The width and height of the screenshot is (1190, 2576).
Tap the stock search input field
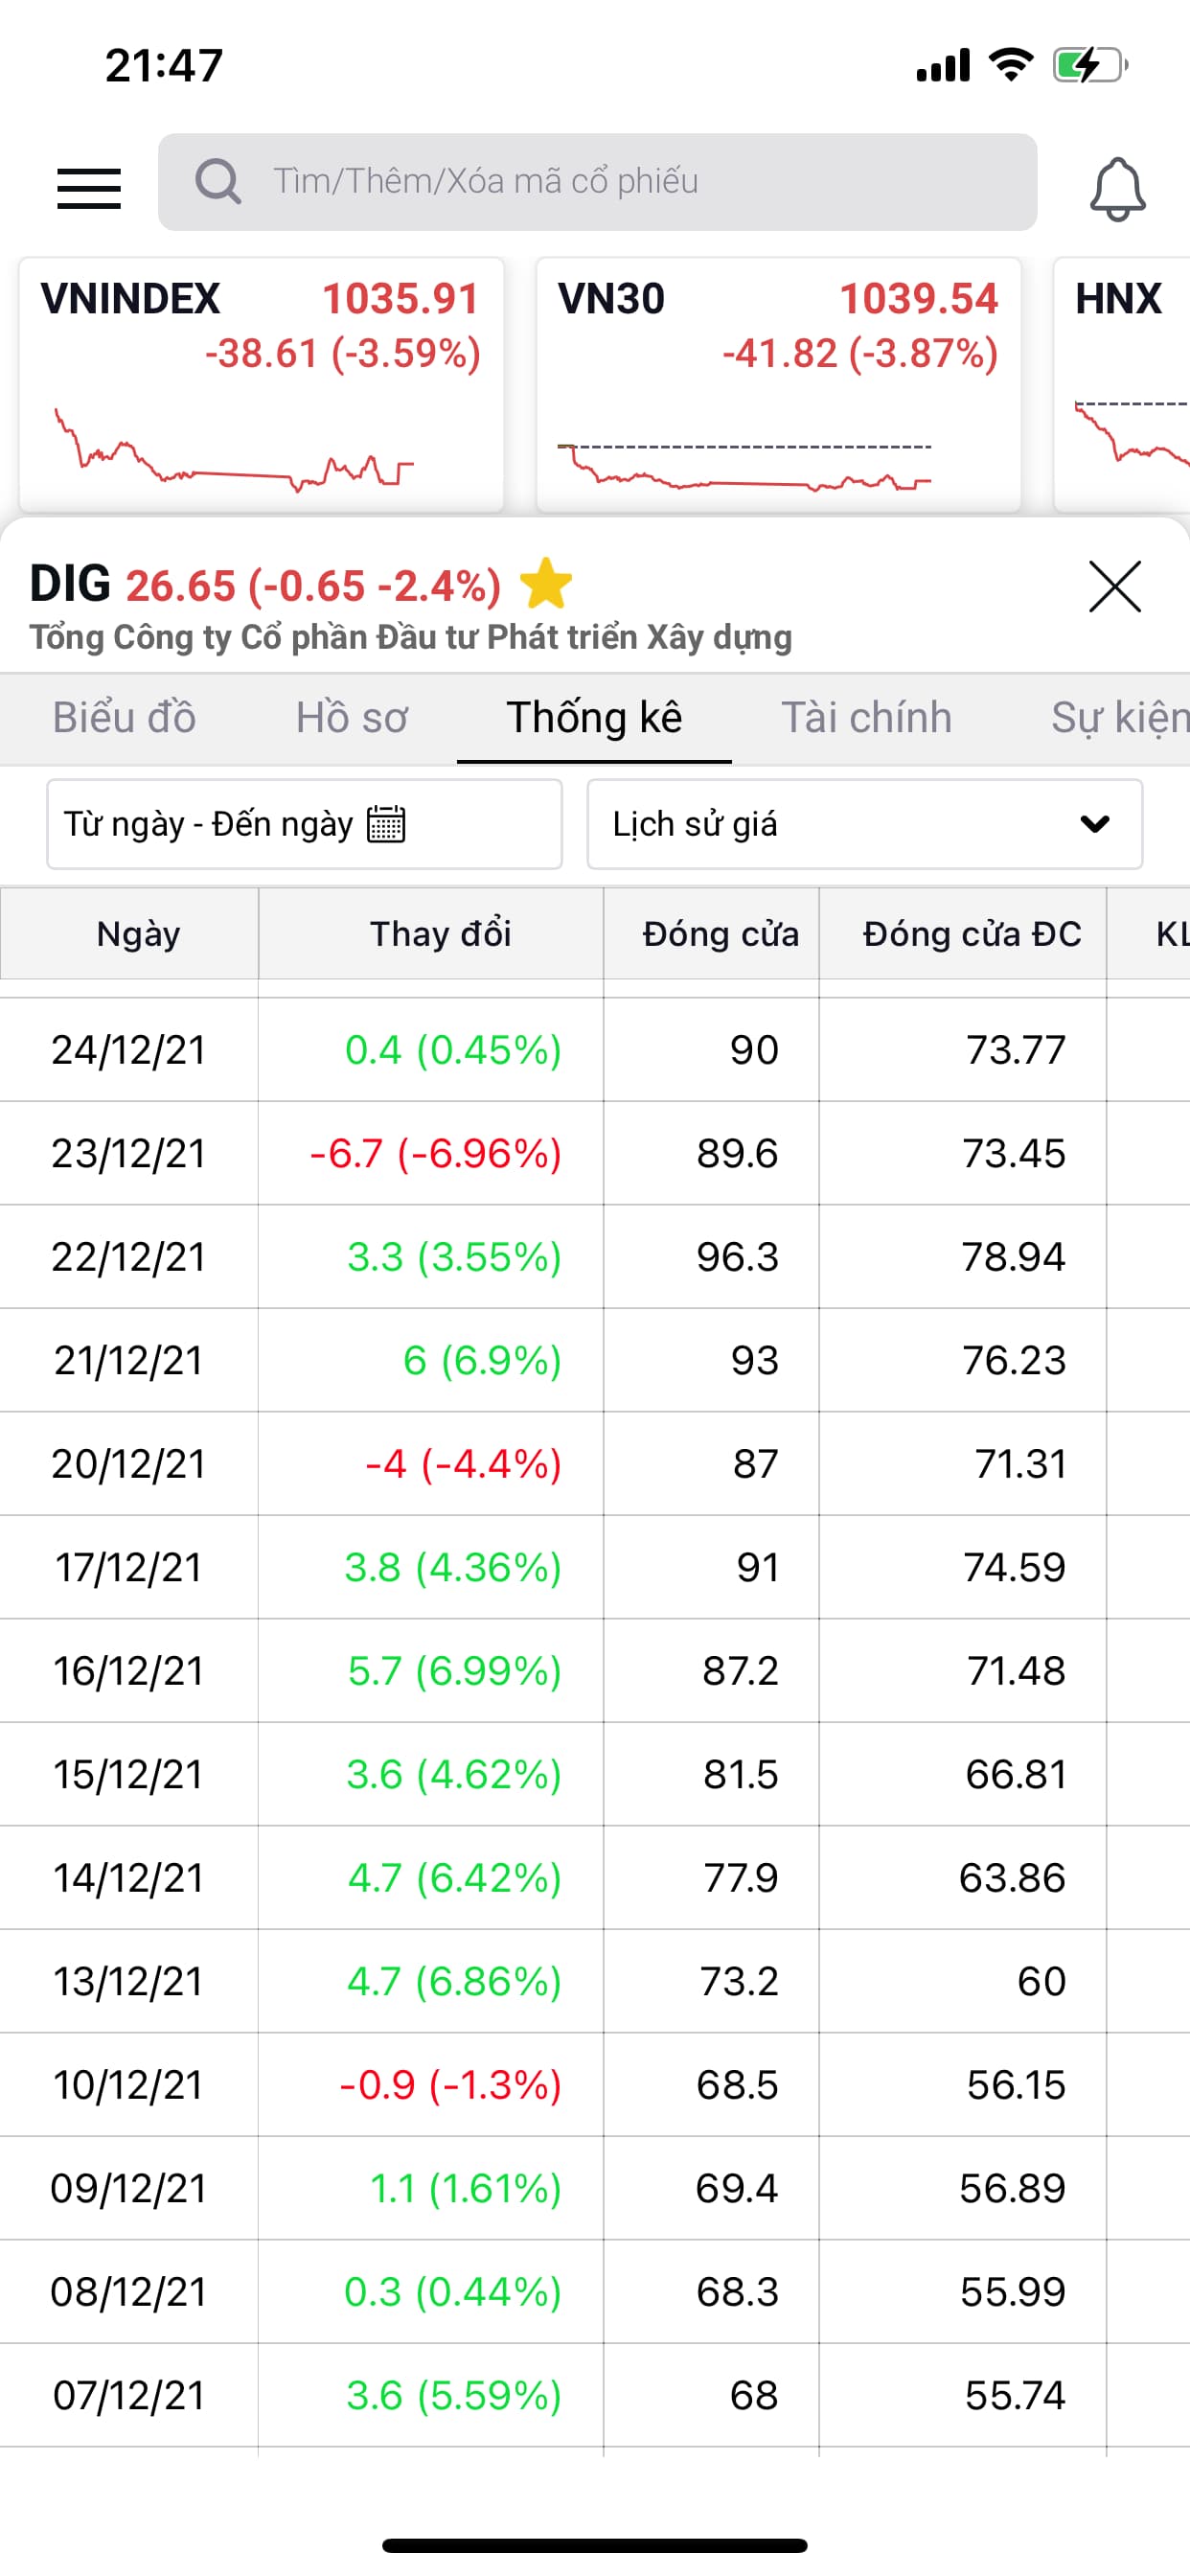click(640, 182)
